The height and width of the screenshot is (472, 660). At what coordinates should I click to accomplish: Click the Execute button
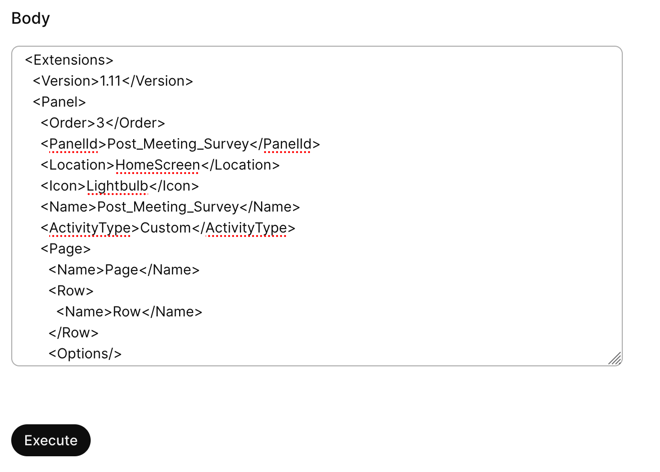click(x=51, y=440)
